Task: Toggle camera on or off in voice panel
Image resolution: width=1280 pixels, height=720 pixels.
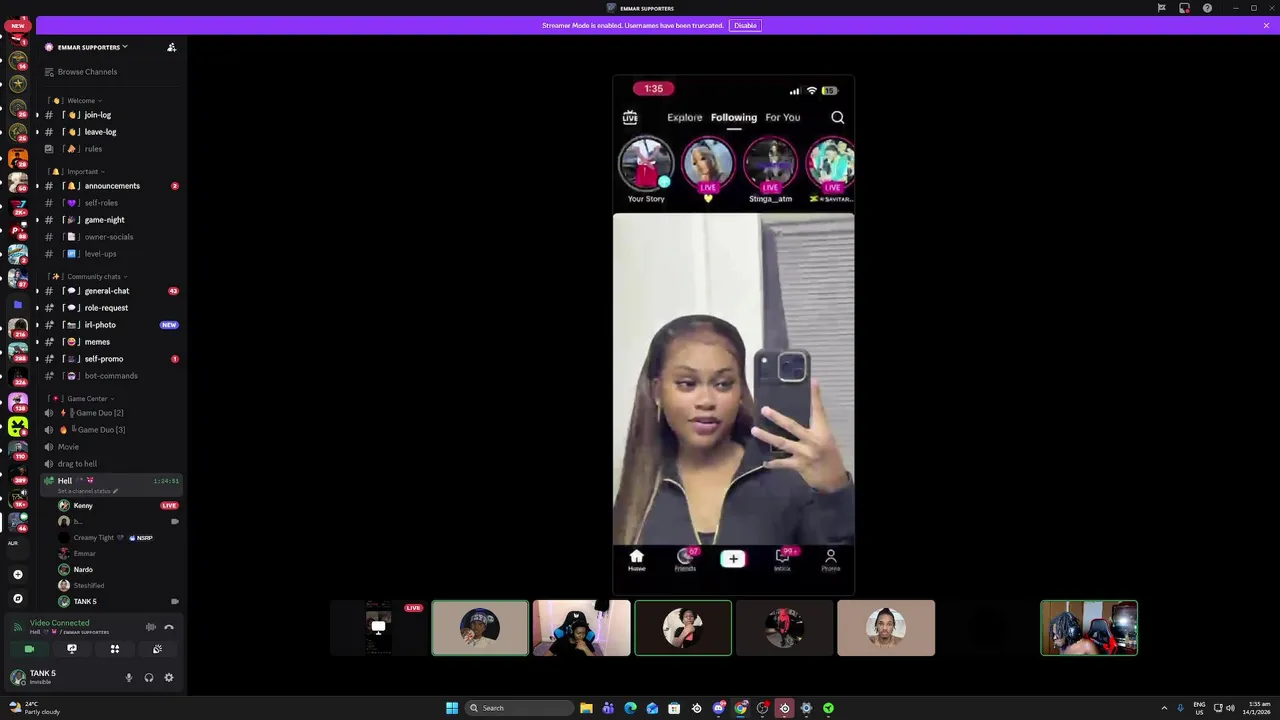Action: (29, 649)
